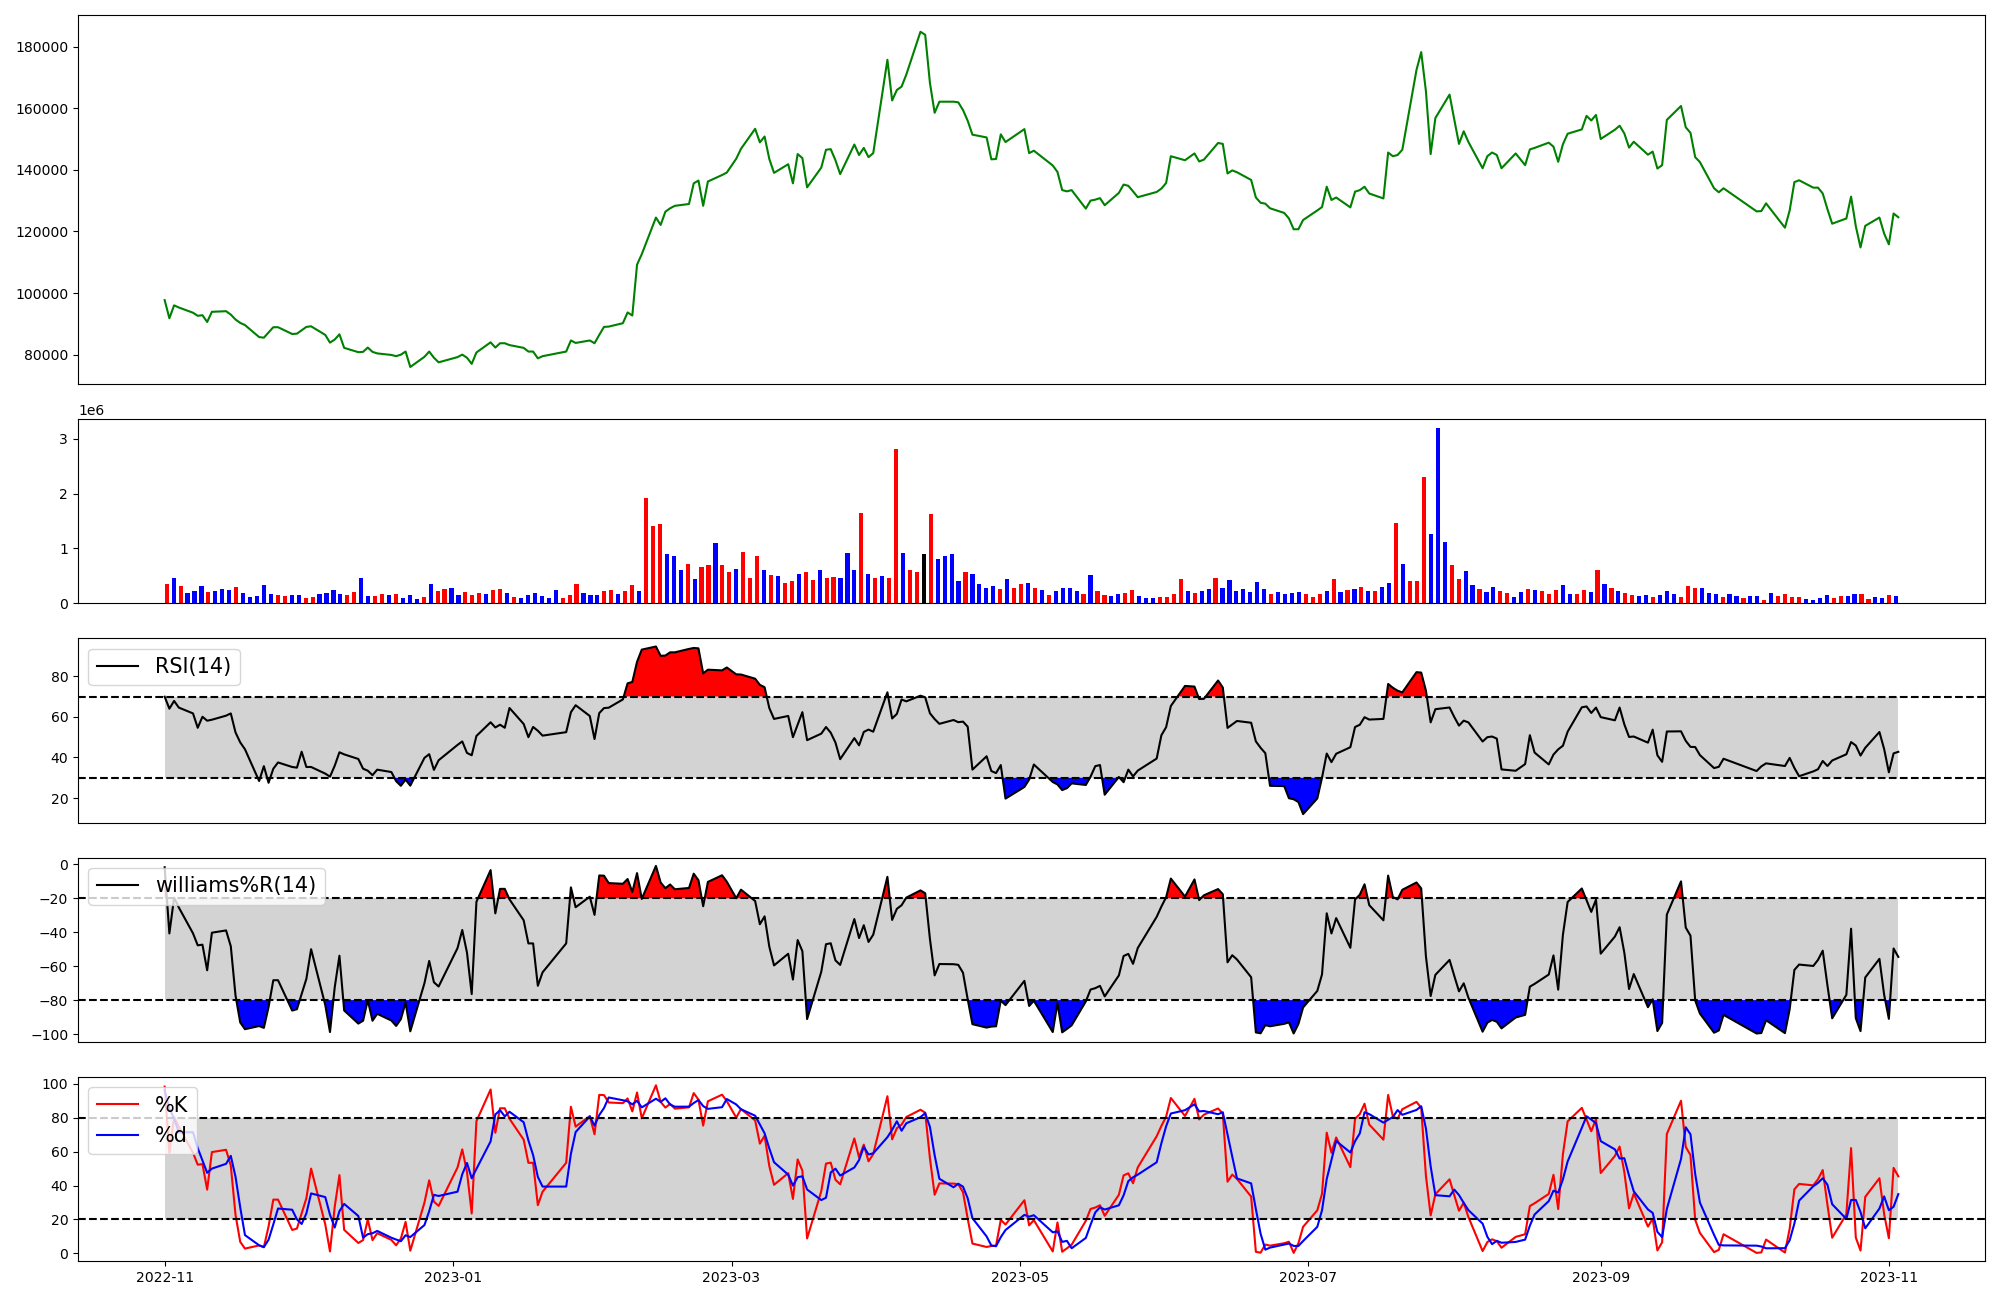Click the 2023-09 x-axis date label
2000x1300 pixels.
(1601, 1277)
